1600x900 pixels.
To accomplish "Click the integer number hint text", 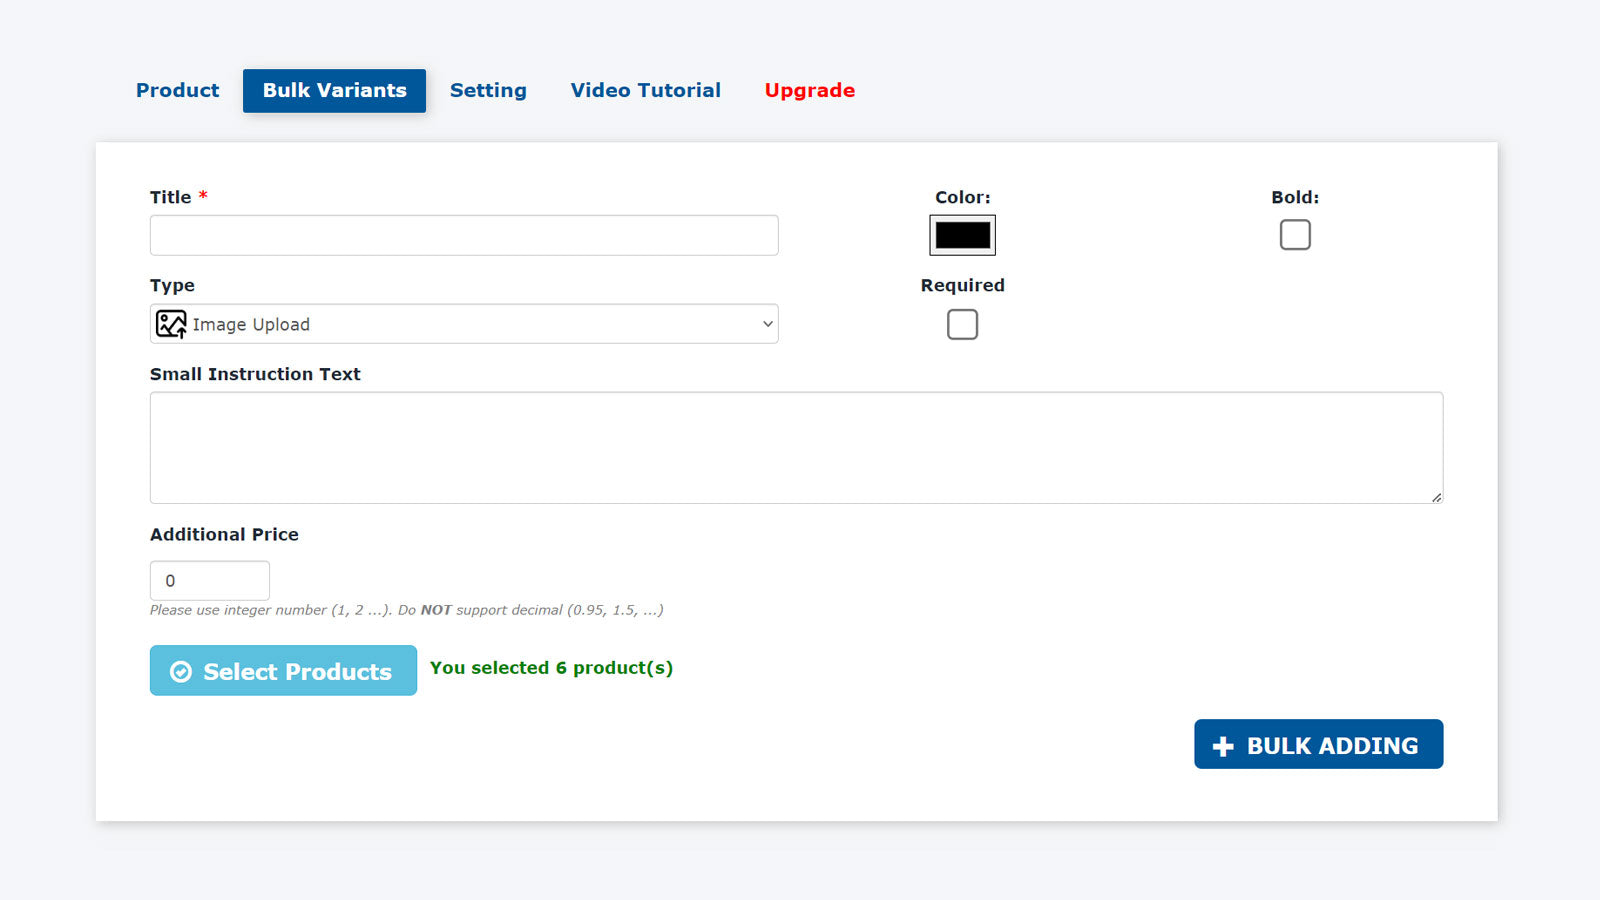I will point(407,610).
